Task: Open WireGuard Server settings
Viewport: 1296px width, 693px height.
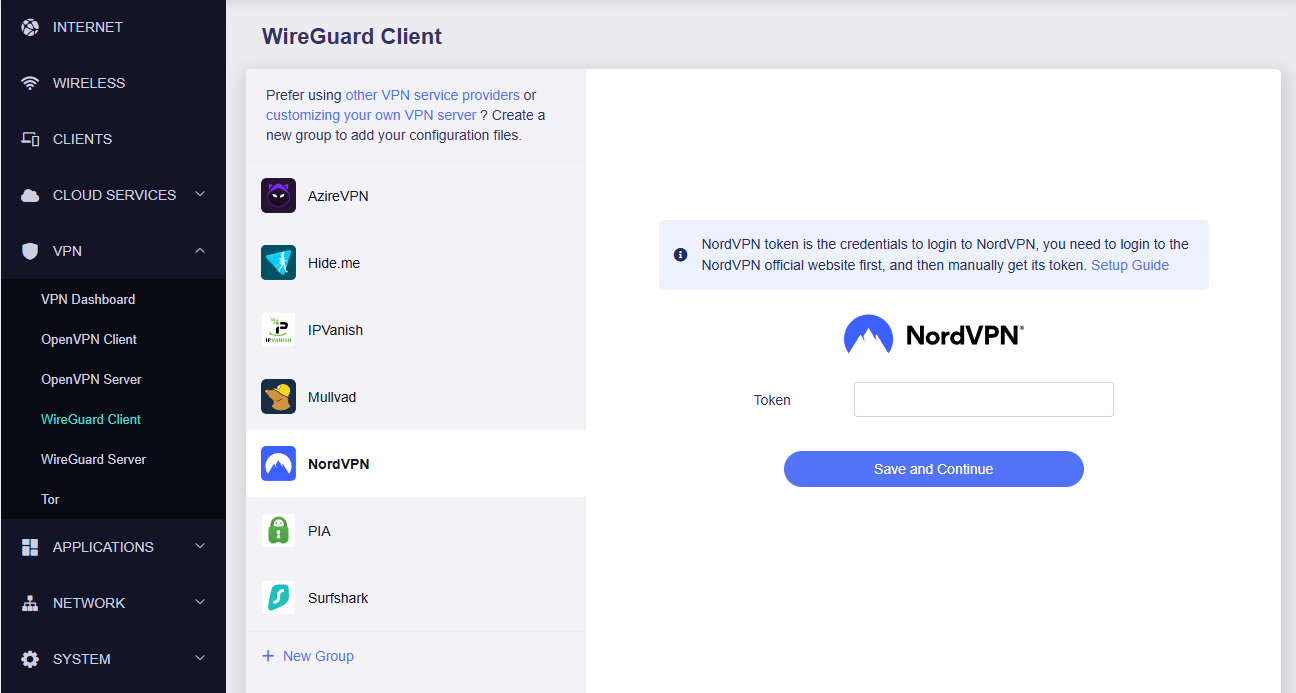Action: click(93, 459)
